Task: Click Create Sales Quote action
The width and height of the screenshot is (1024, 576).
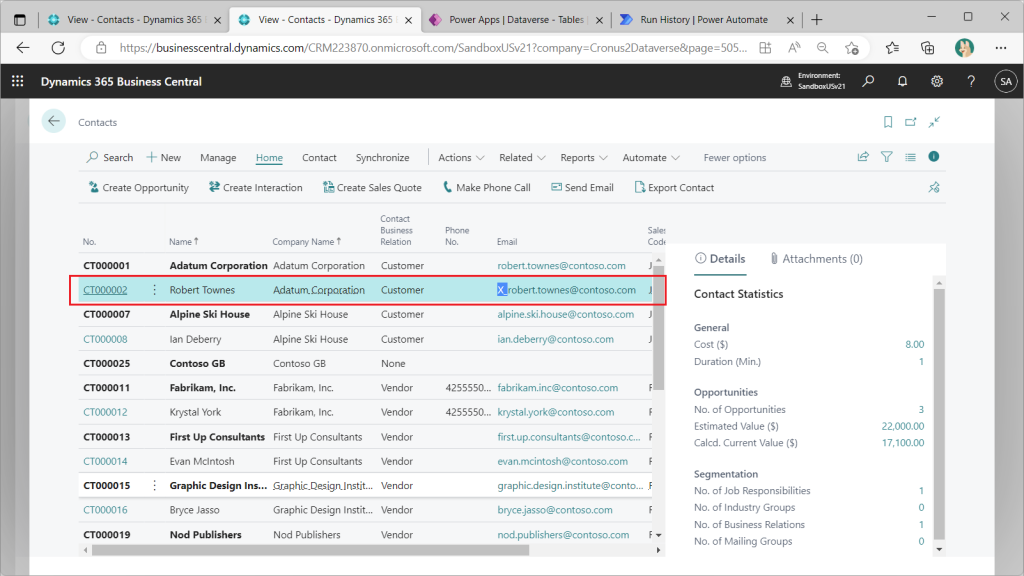Action: point(372,187)
